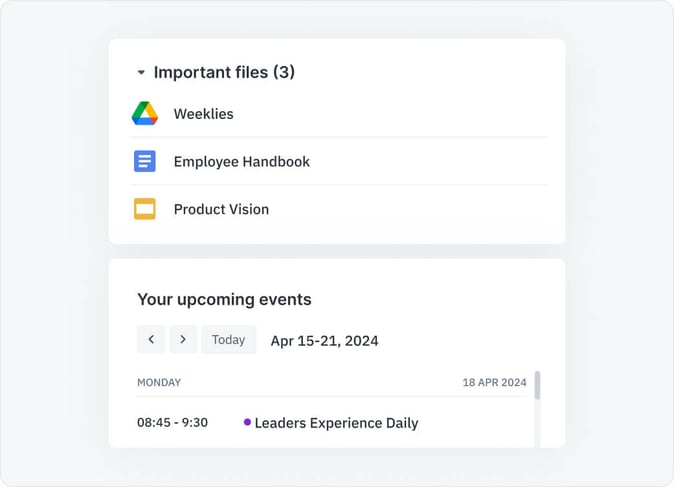Open the Leaders Experience Daily event

coord(336,423)
